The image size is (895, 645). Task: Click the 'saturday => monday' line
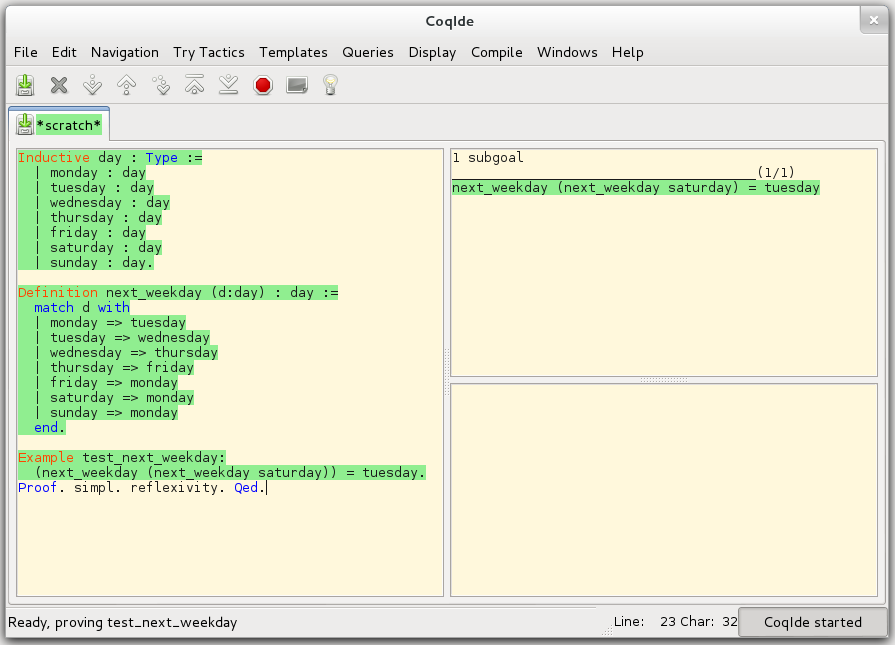pos(122,398)
